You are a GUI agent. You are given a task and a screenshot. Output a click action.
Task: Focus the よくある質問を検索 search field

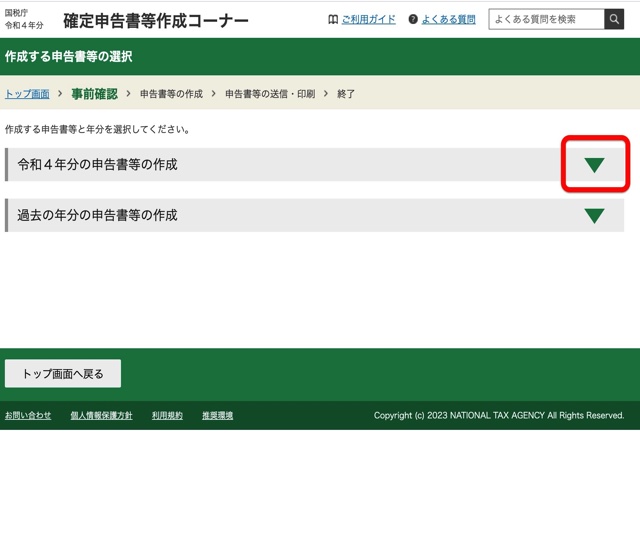point(546,20)
